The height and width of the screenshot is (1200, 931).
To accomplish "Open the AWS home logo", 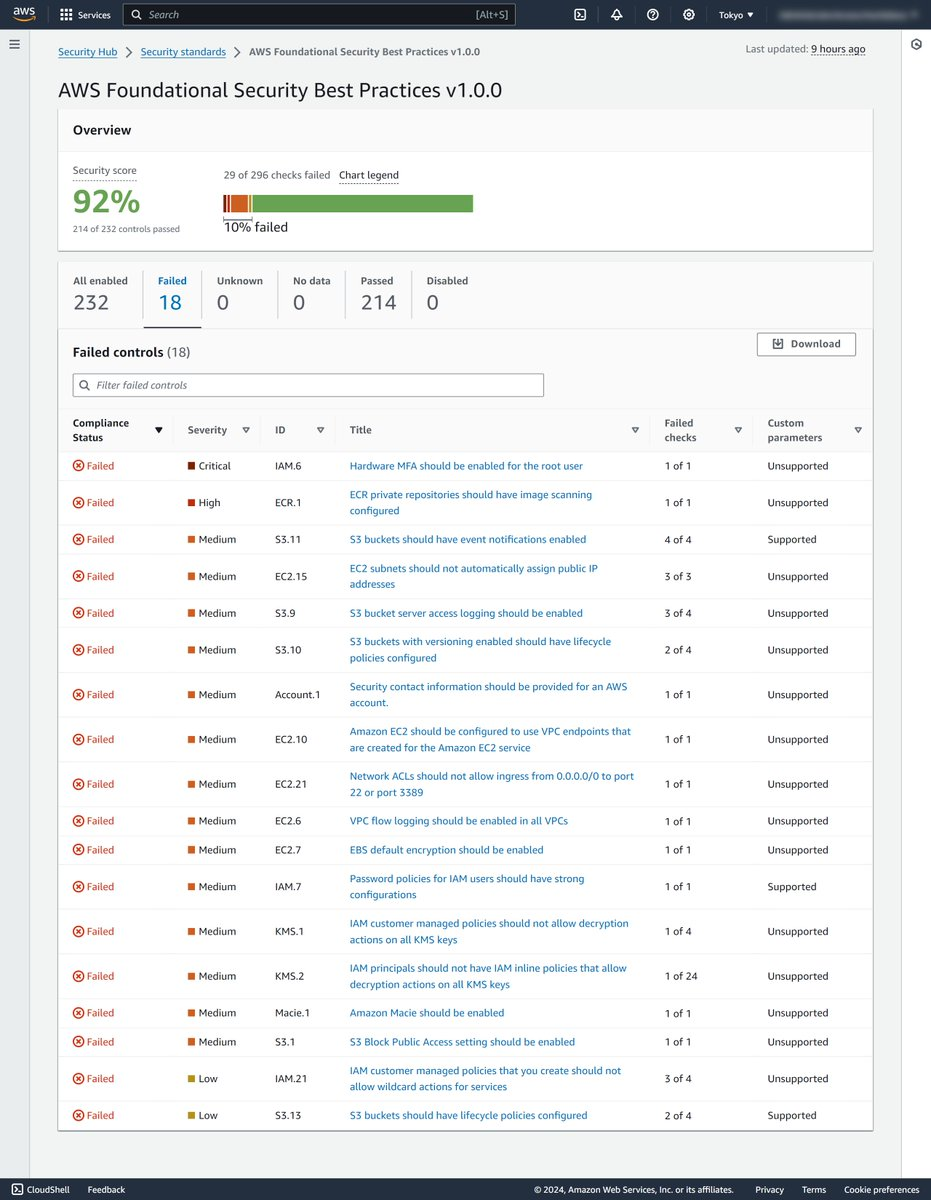I will 24,14.
